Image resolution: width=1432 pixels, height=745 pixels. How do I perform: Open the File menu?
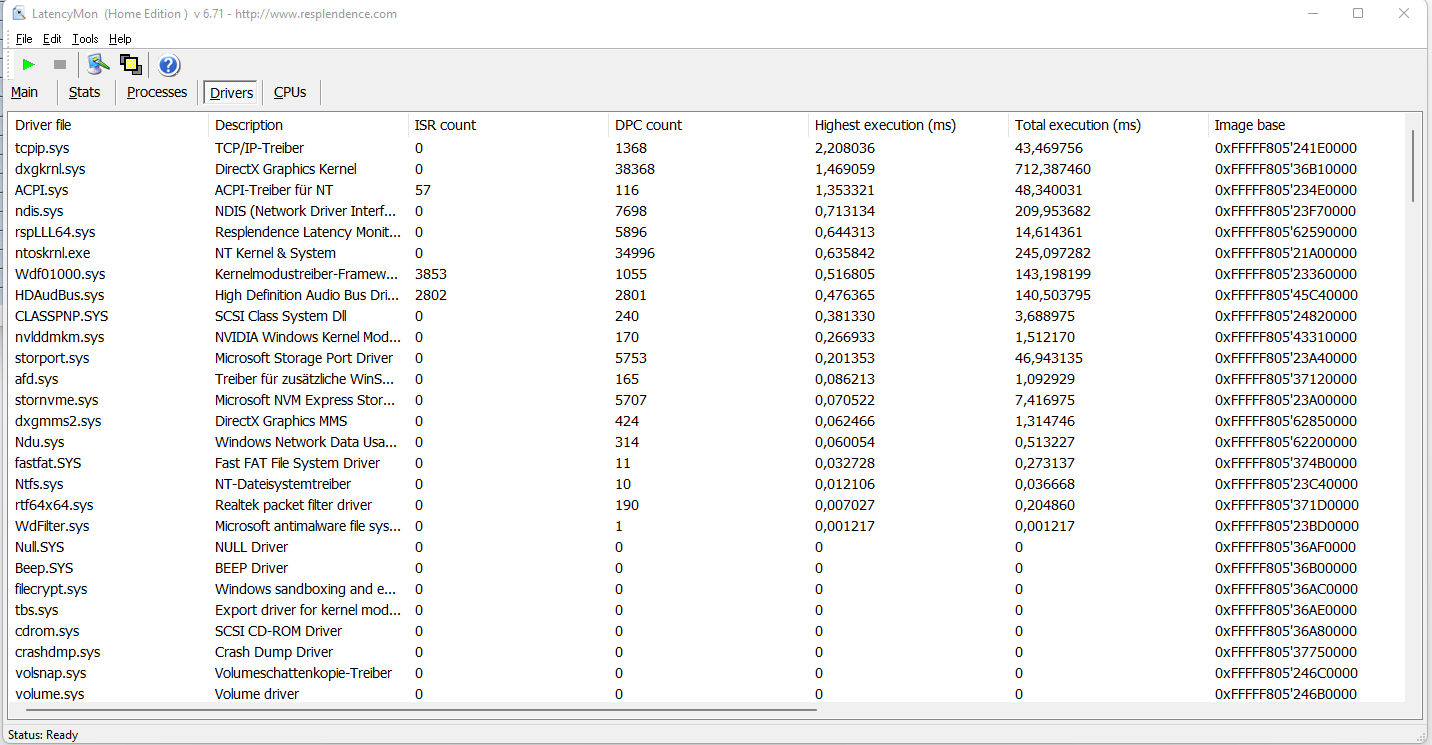tap(24, 39)
